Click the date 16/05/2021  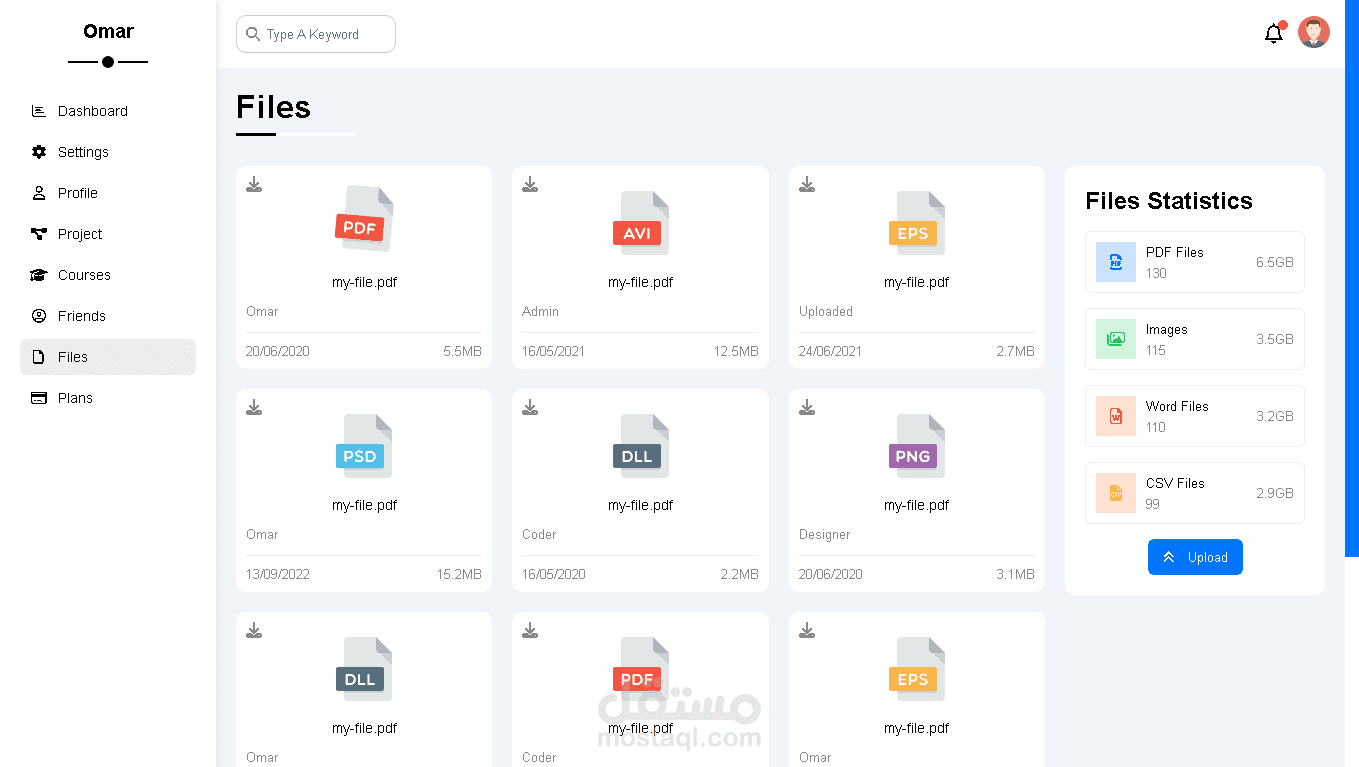pyautogui.click(x=554, y=351)
